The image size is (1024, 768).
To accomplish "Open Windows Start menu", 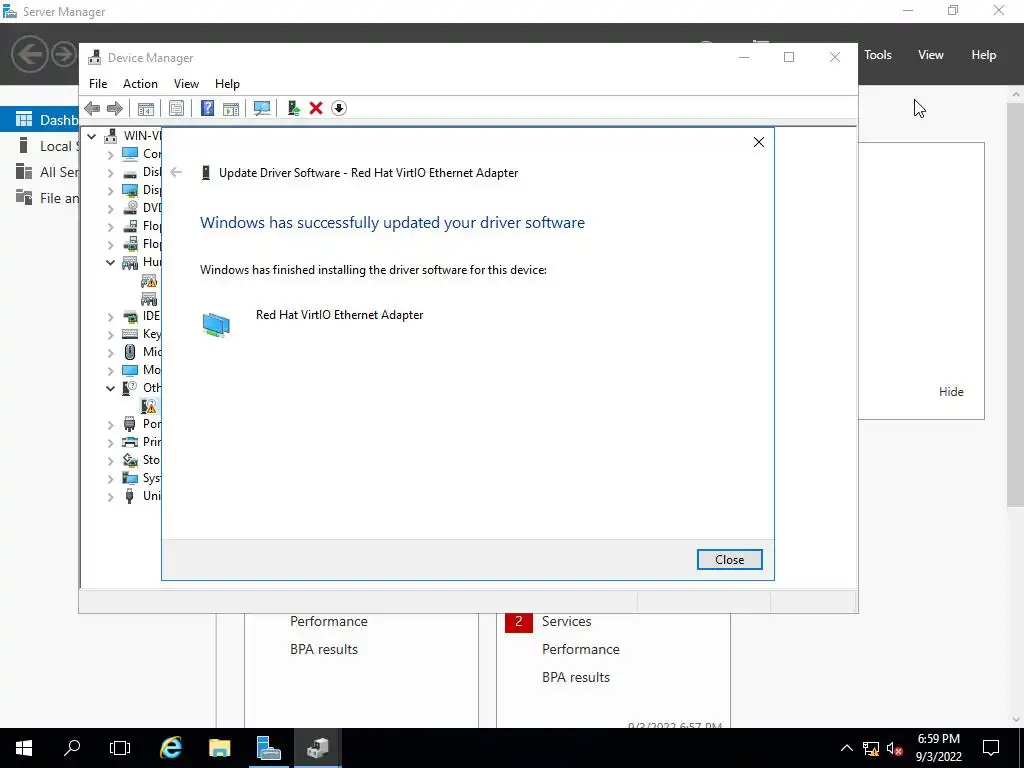I will pos(24,748).
